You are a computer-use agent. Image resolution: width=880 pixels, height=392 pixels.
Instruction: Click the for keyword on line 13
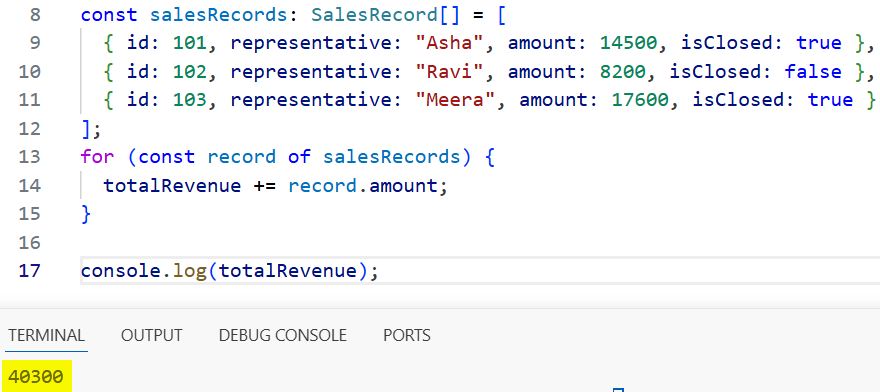pos(98,157)
